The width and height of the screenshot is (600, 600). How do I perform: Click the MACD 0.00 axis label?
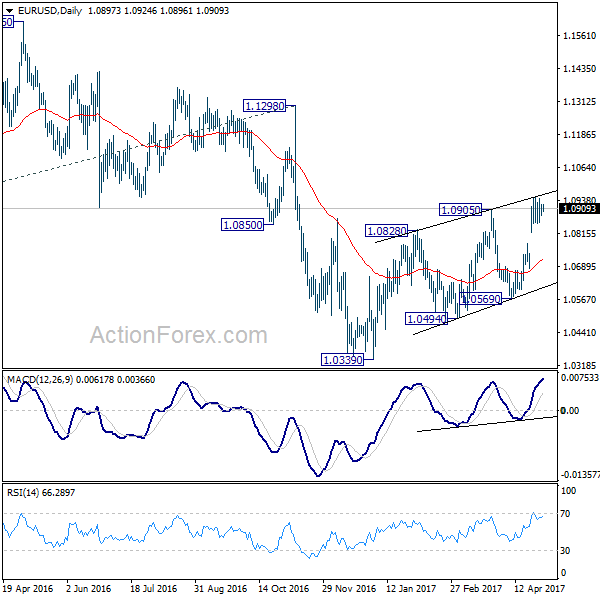click(569, 411)
